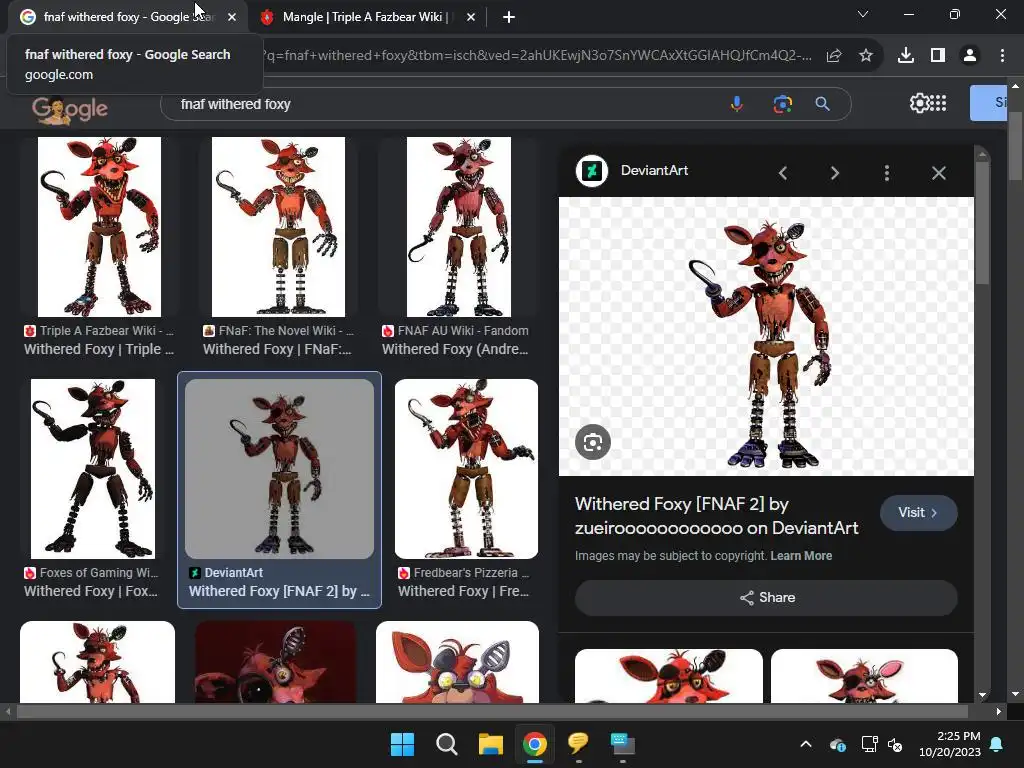Click the Share button in preview panel
This screenshot has height=768, width=1024.
pyautogui.click(x=766, y=598)
